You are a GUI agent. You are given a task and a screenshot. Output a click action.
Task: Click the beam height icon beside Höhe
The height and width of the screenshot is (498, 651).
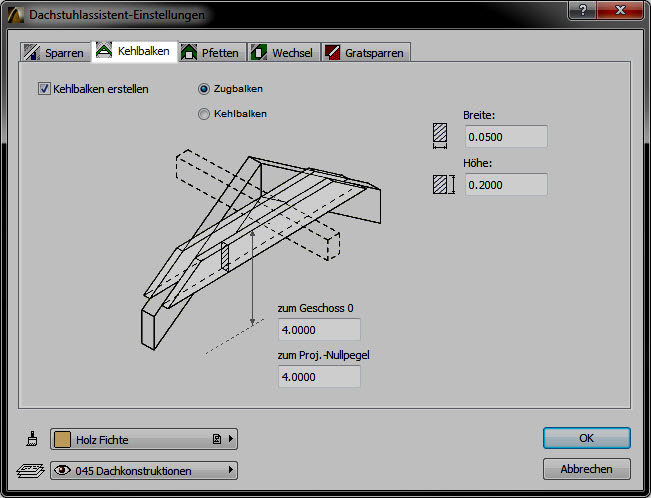(x=444, y=184)
